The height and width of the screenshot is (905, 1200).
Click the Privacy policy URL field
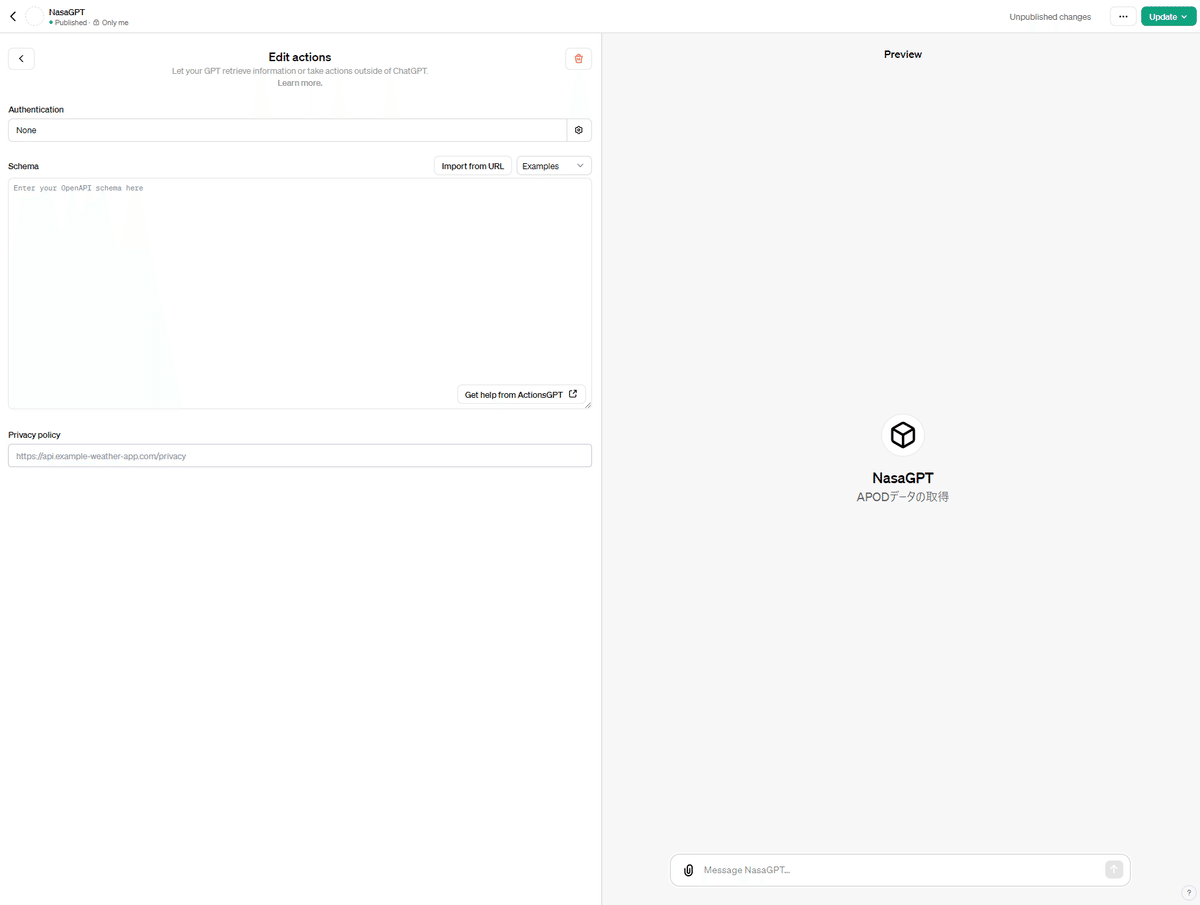tap(300, 456)
